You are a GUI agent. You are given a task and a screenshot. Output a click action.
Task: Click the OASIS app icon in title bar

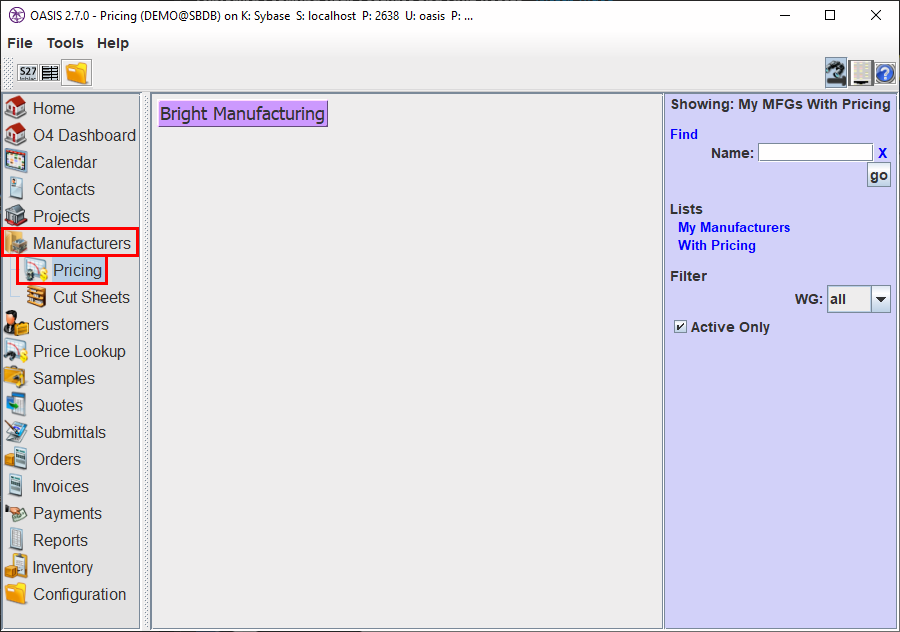tap(16, 15)
